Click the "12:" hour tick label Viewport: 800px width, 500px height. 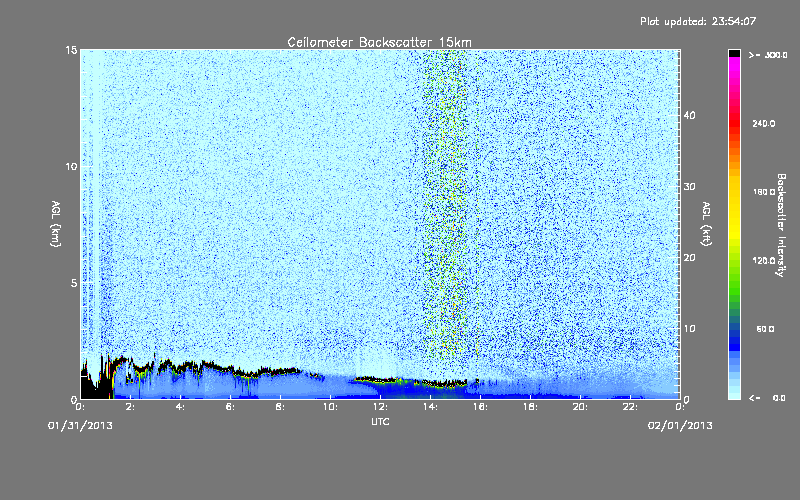coord(381,407)
